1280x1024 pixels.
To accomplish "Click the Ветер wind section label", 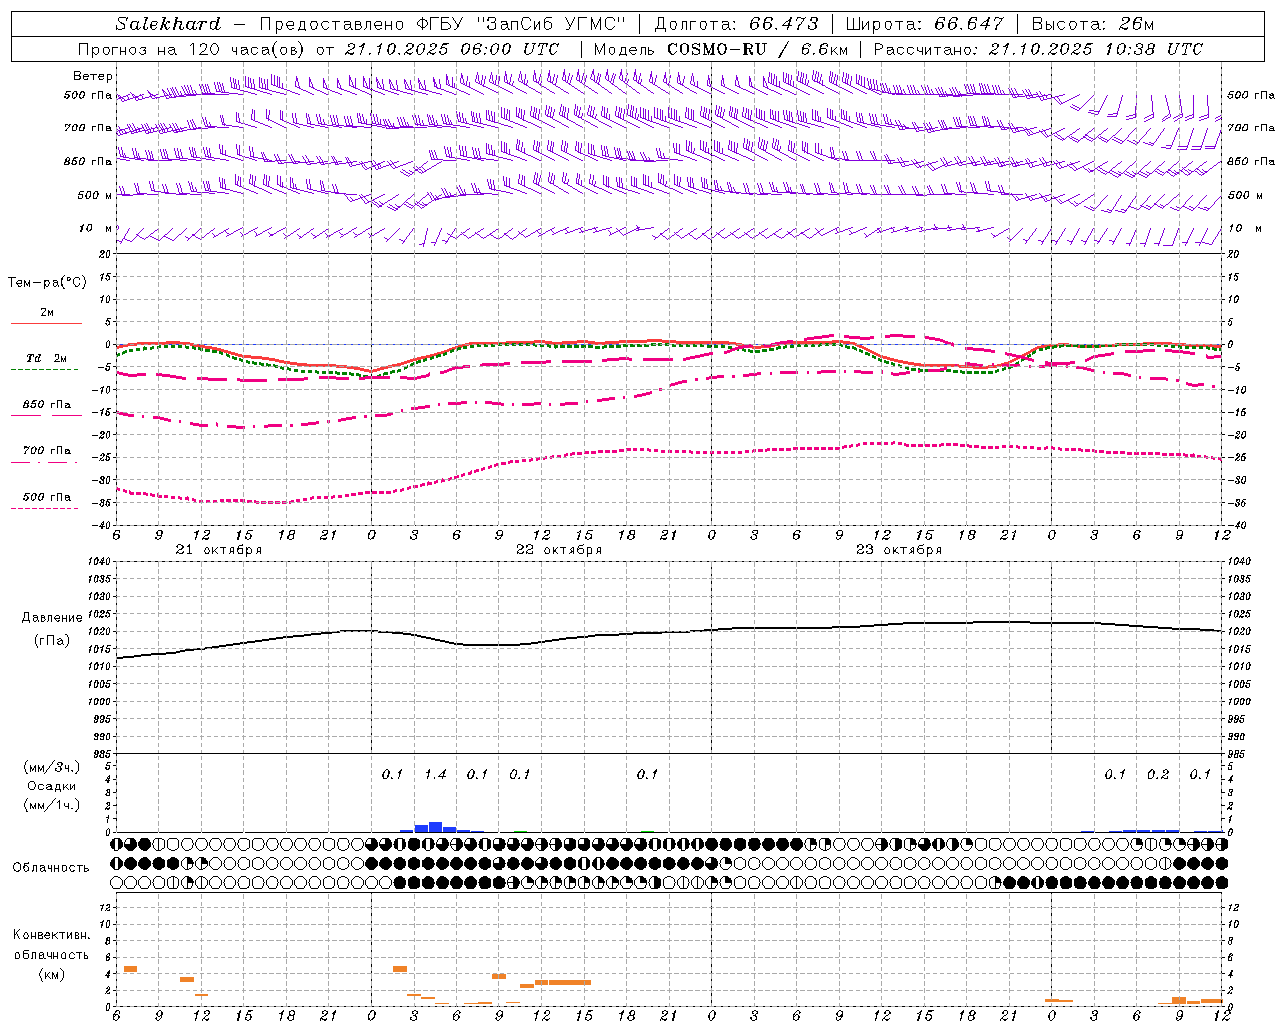I will 93,76.
